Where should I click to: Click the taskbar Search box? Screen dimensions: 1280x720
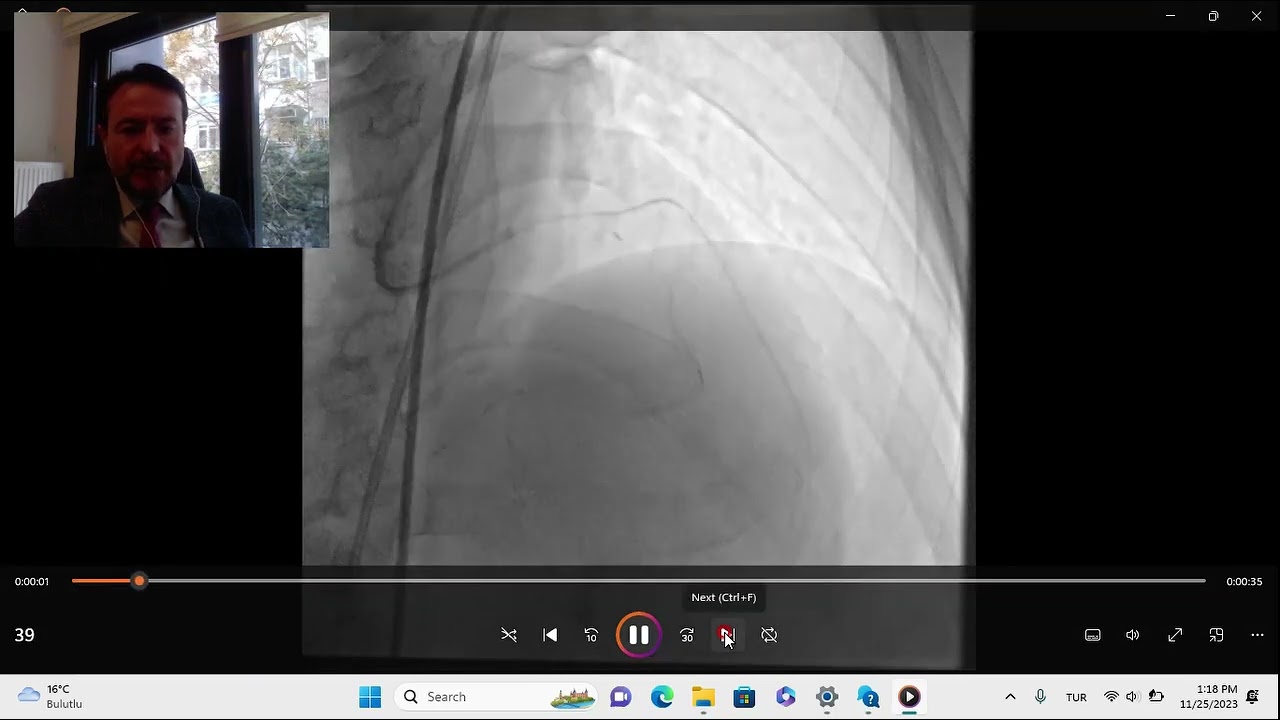click(495, 697)
